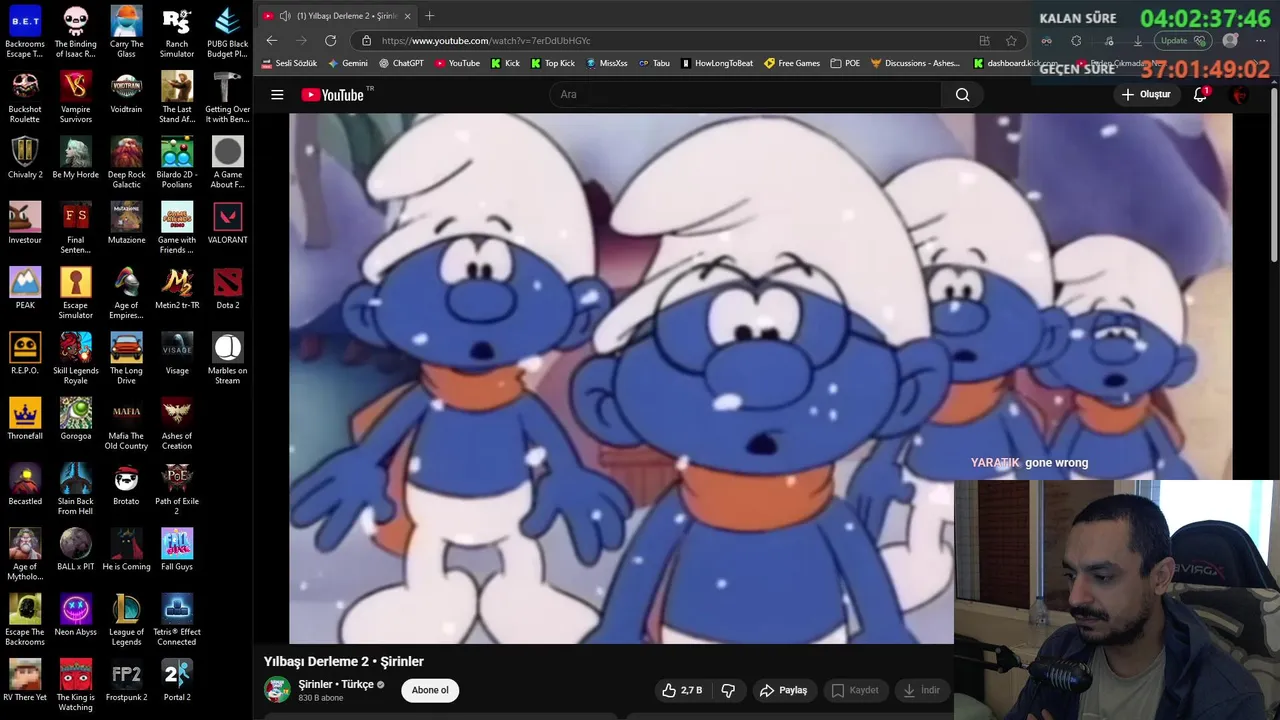Image resolution: width=1280 pixels, height=720 pixels.
Task: Select the Yılbaşı Derleme 2 browser tab
Action: [x=338, y=16]
